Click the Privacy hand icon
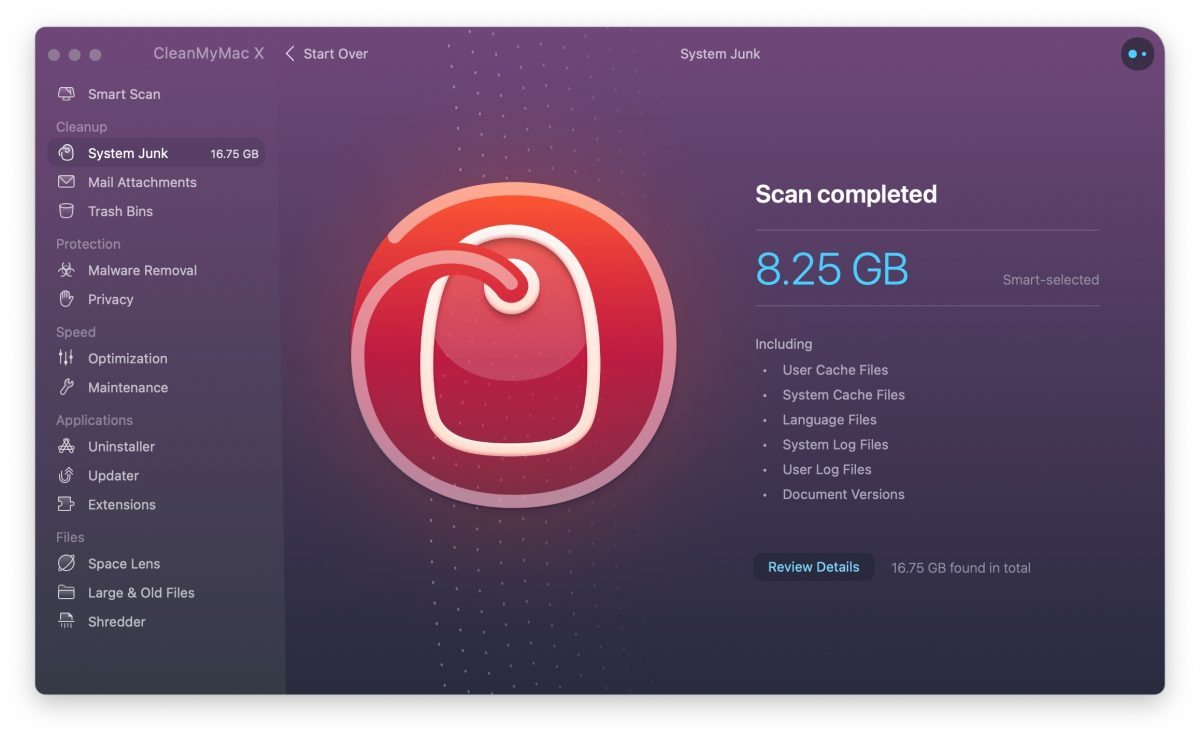Screen dimensions: 1200x738 coord(66,299)
